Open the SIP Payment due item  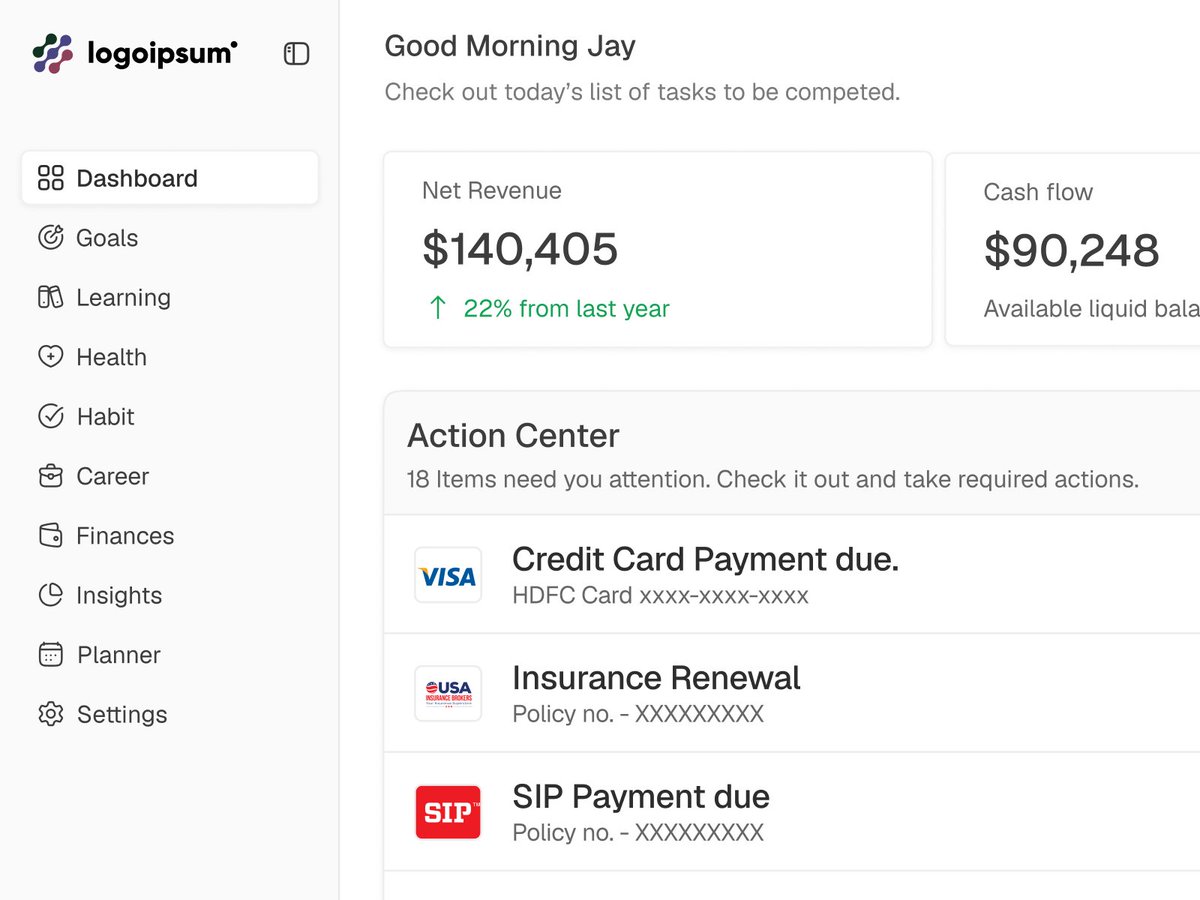[792, 812]
